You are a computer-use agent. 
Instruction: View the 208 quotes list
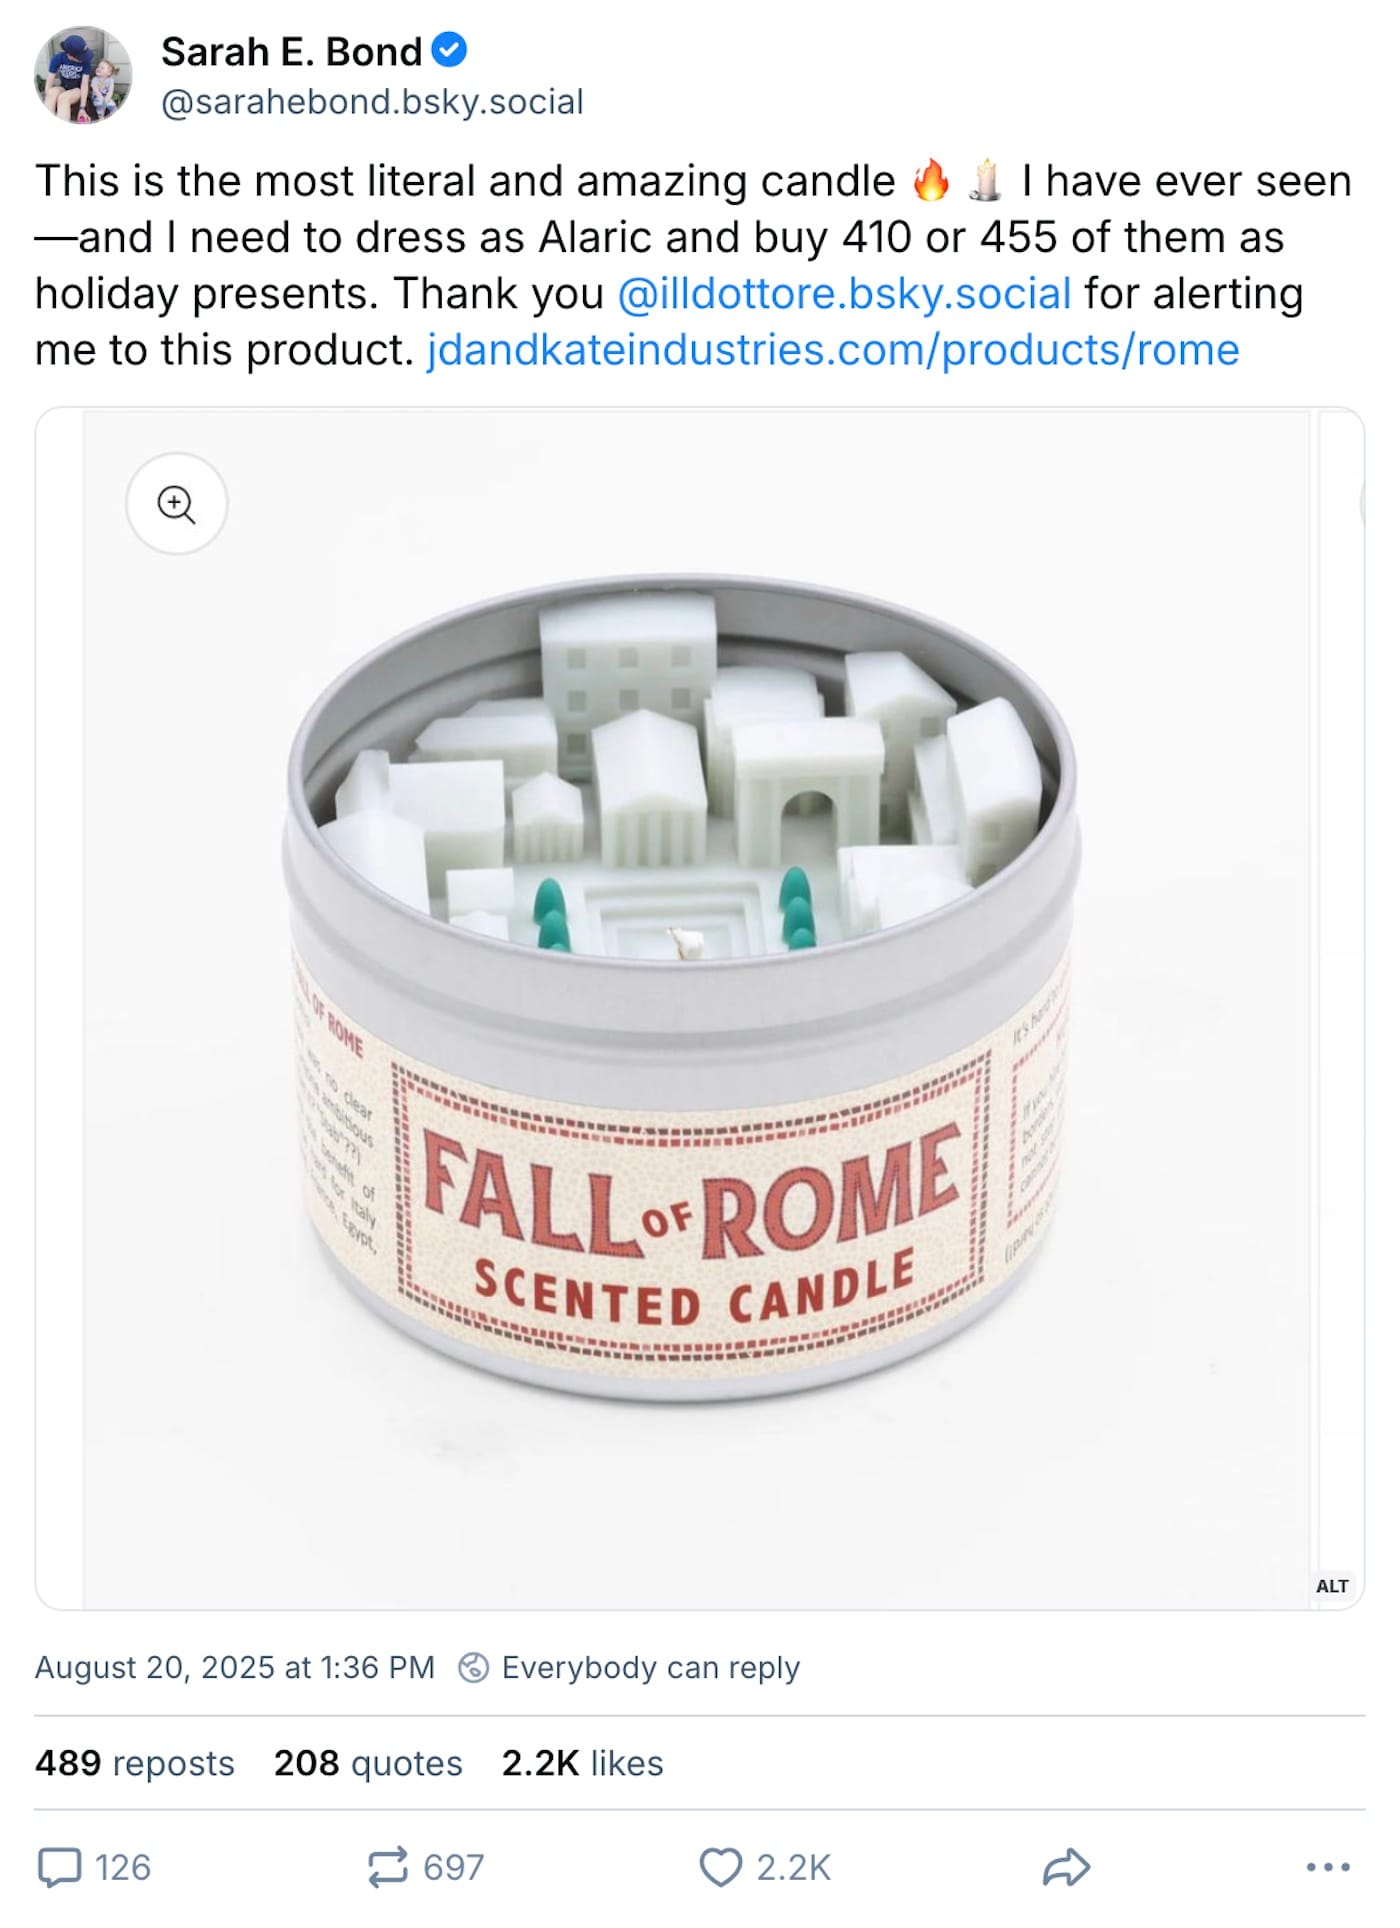click(368, 1763)
